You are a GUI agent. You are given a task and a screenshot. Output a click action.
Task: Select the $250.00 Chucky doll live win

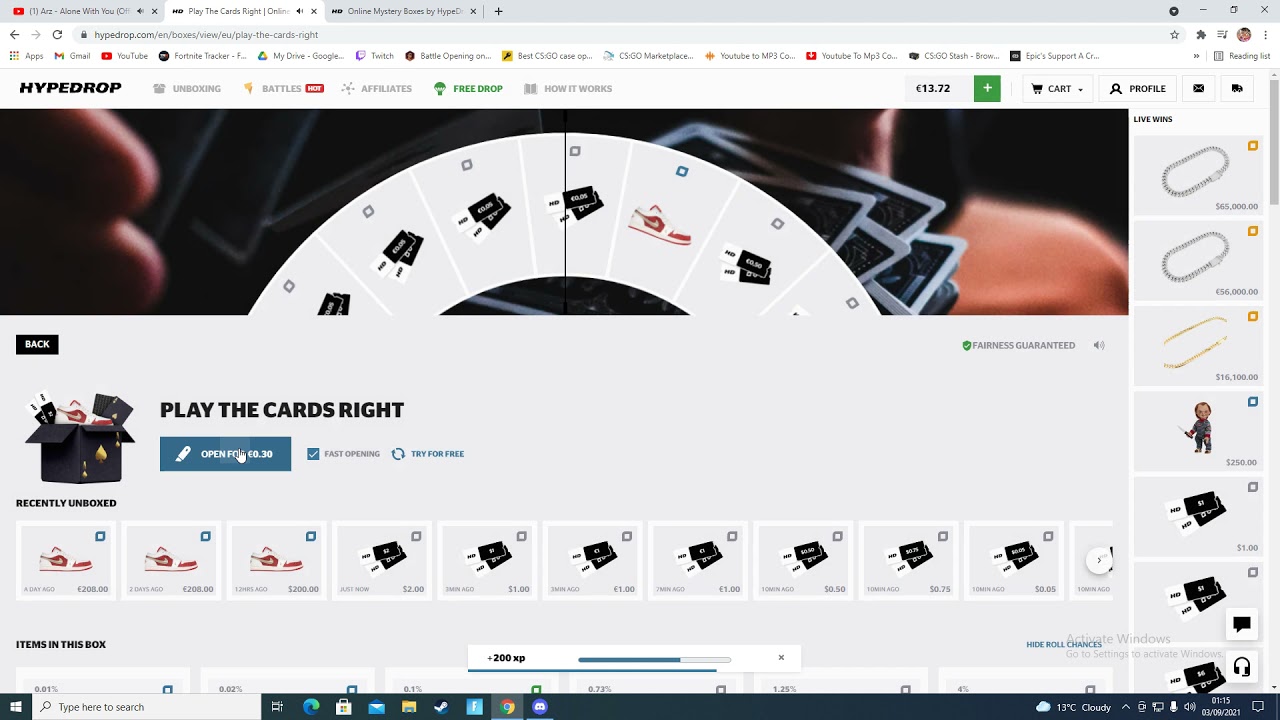(x=1196, y=431)
